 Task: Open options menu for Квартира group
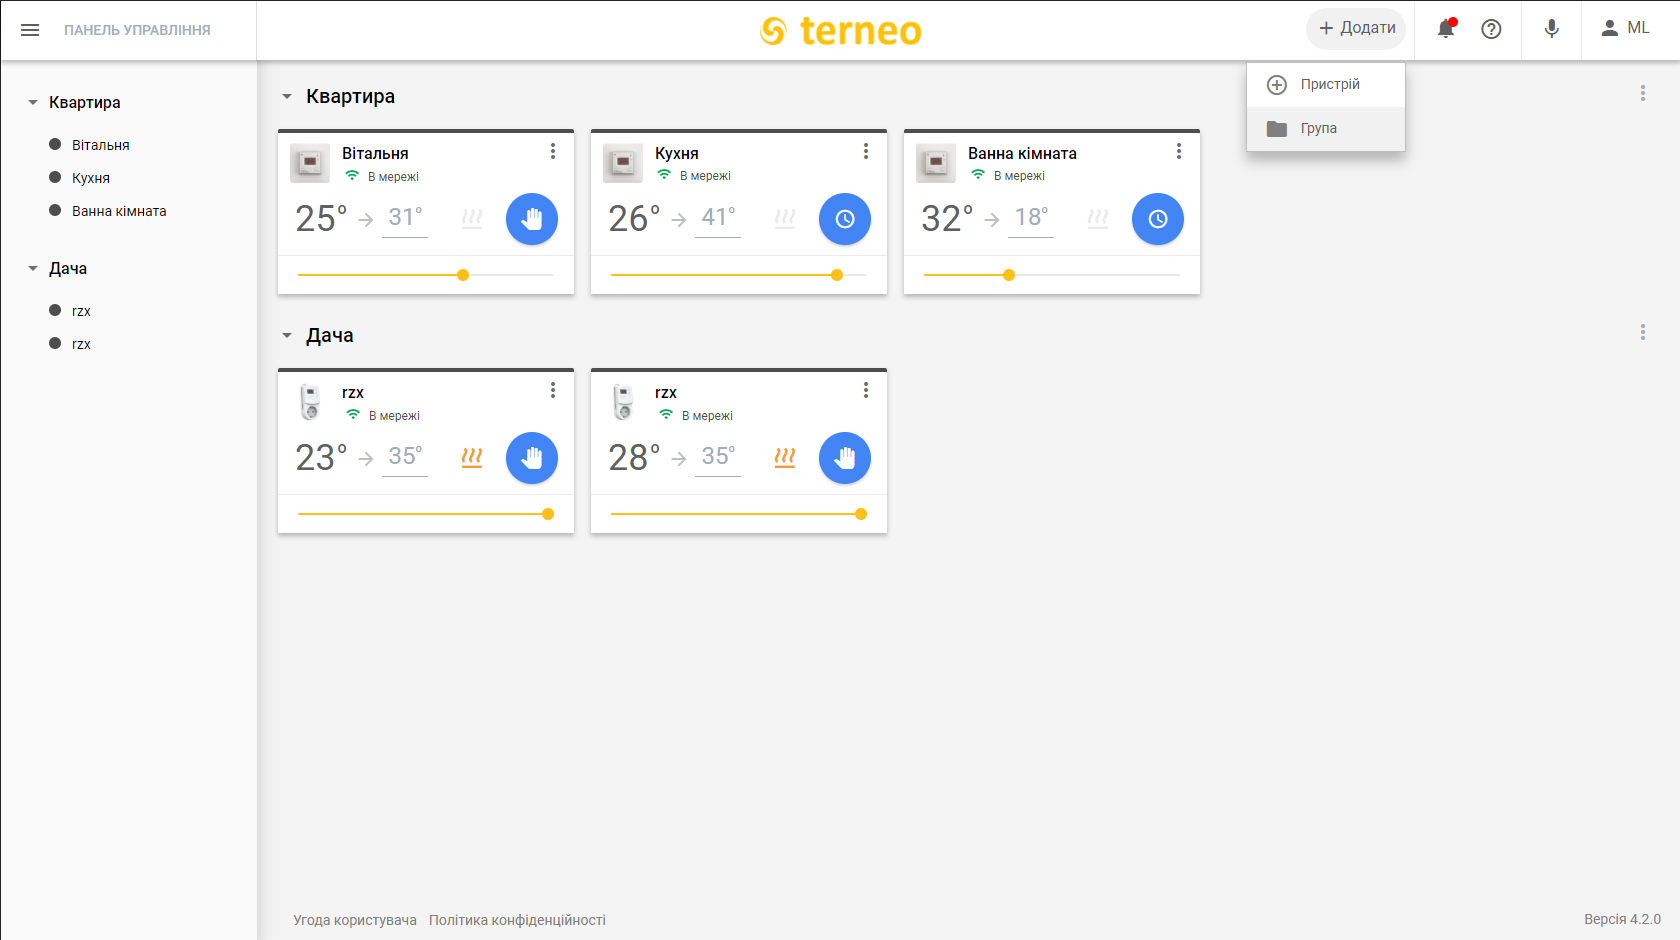(1642, 93)
